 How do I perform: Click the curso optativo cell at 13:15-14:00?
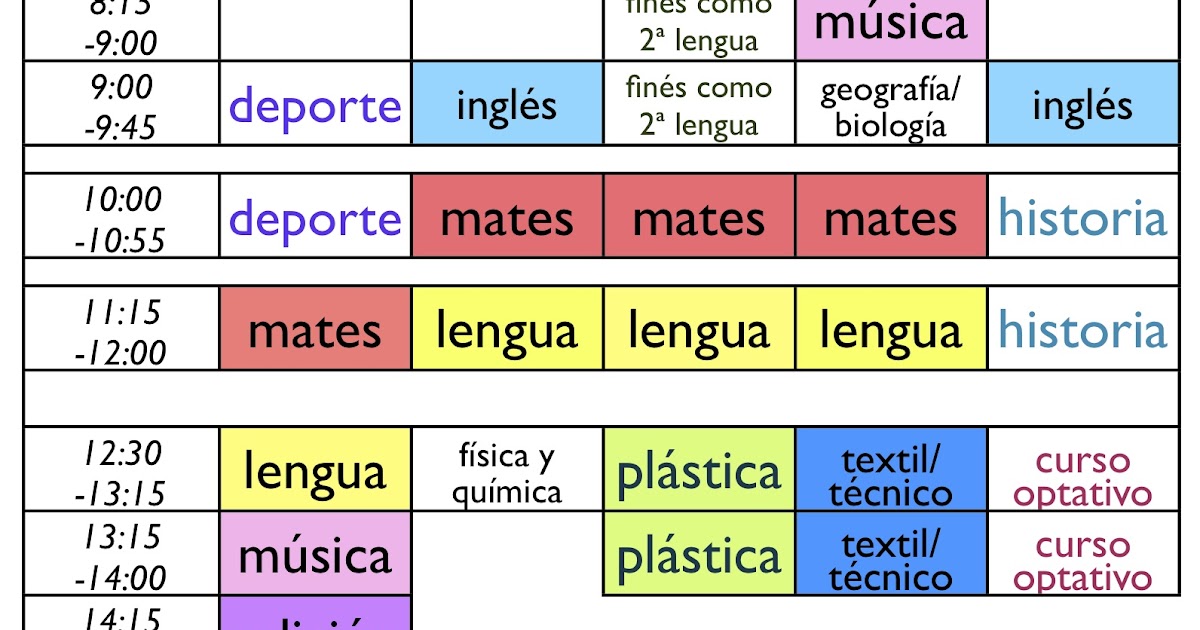(x=1083, y=554)
